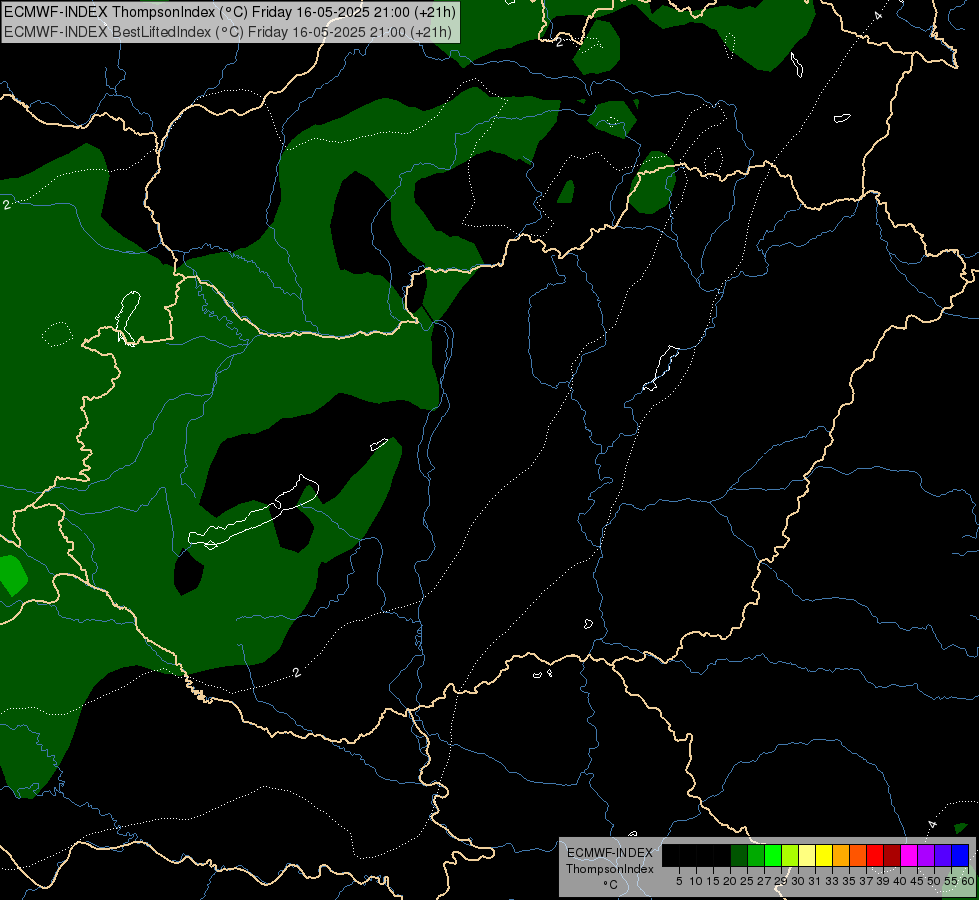
Task: Click the ThompsonIndex legend label
Action: 610,869
